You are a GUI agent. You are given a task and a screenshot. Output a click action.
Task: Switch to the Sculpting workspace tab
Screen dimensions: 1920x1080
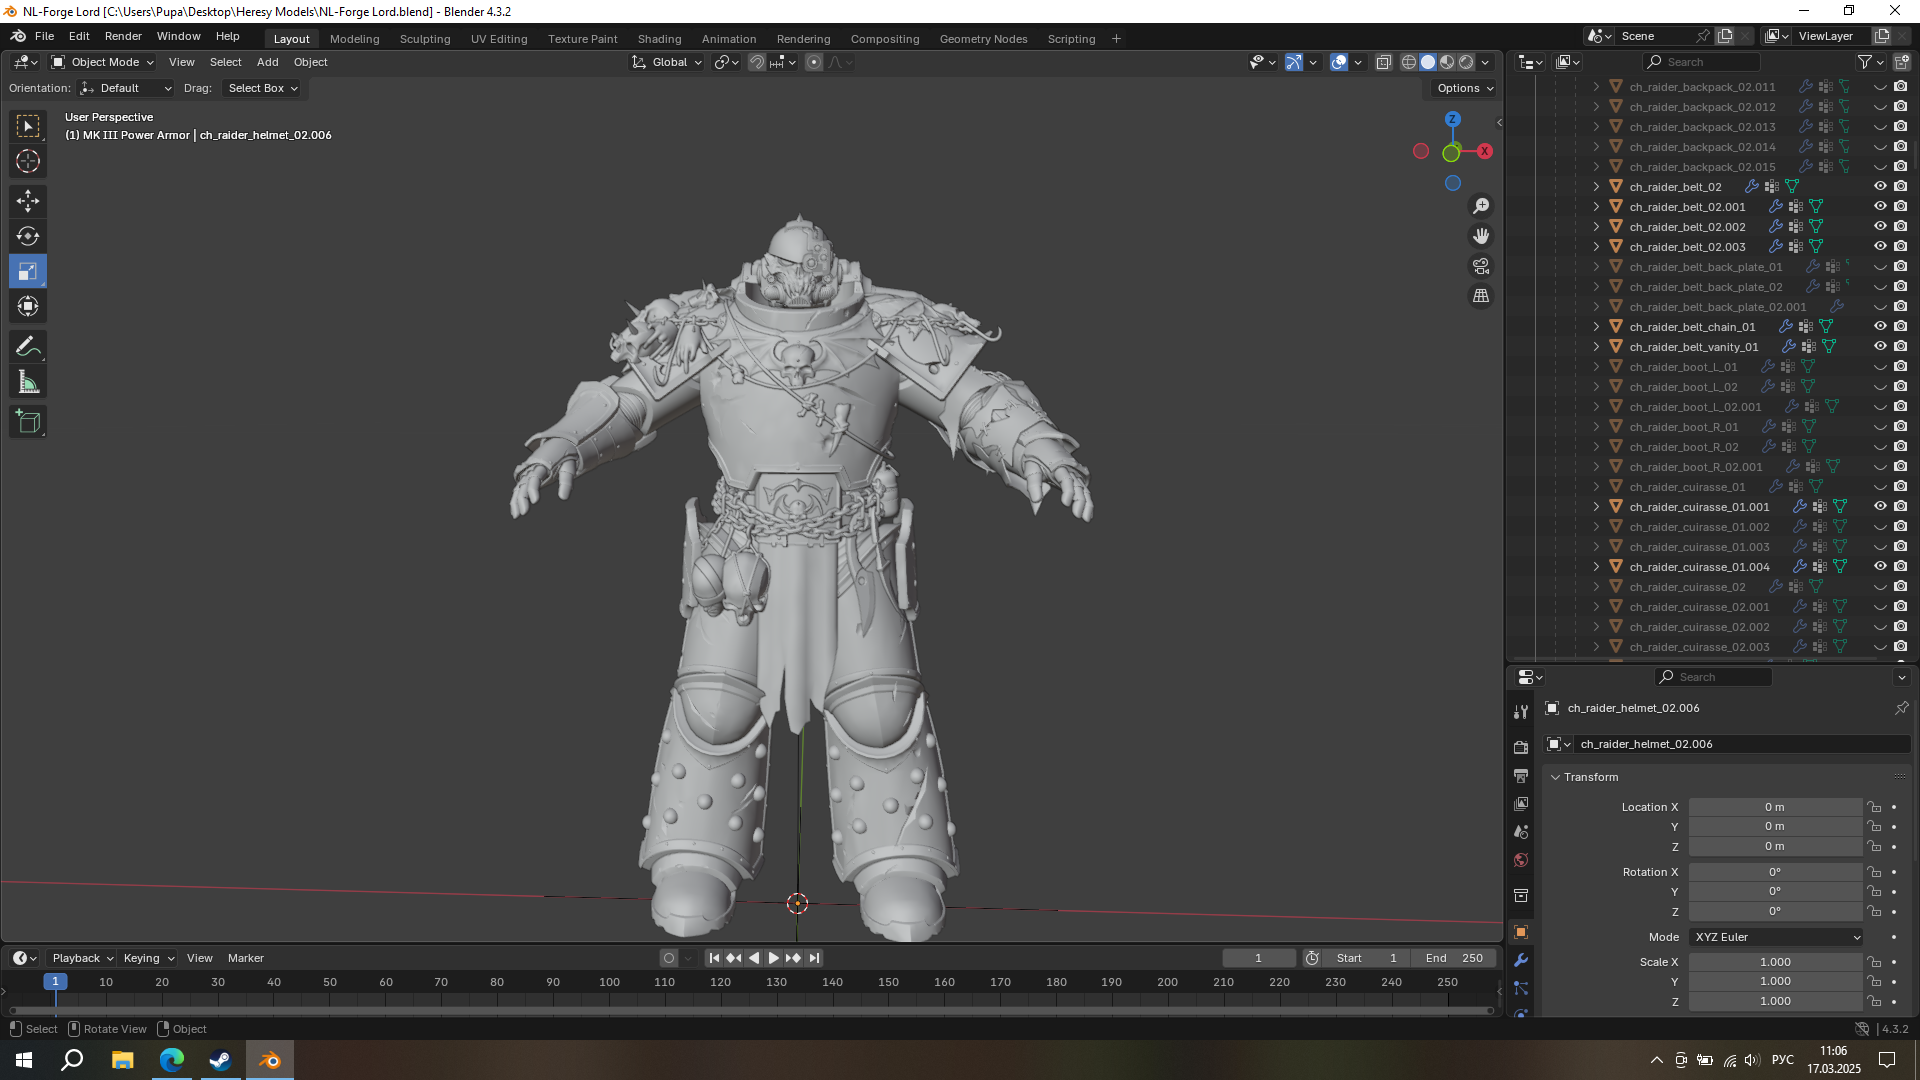click(x=425, y=39)
